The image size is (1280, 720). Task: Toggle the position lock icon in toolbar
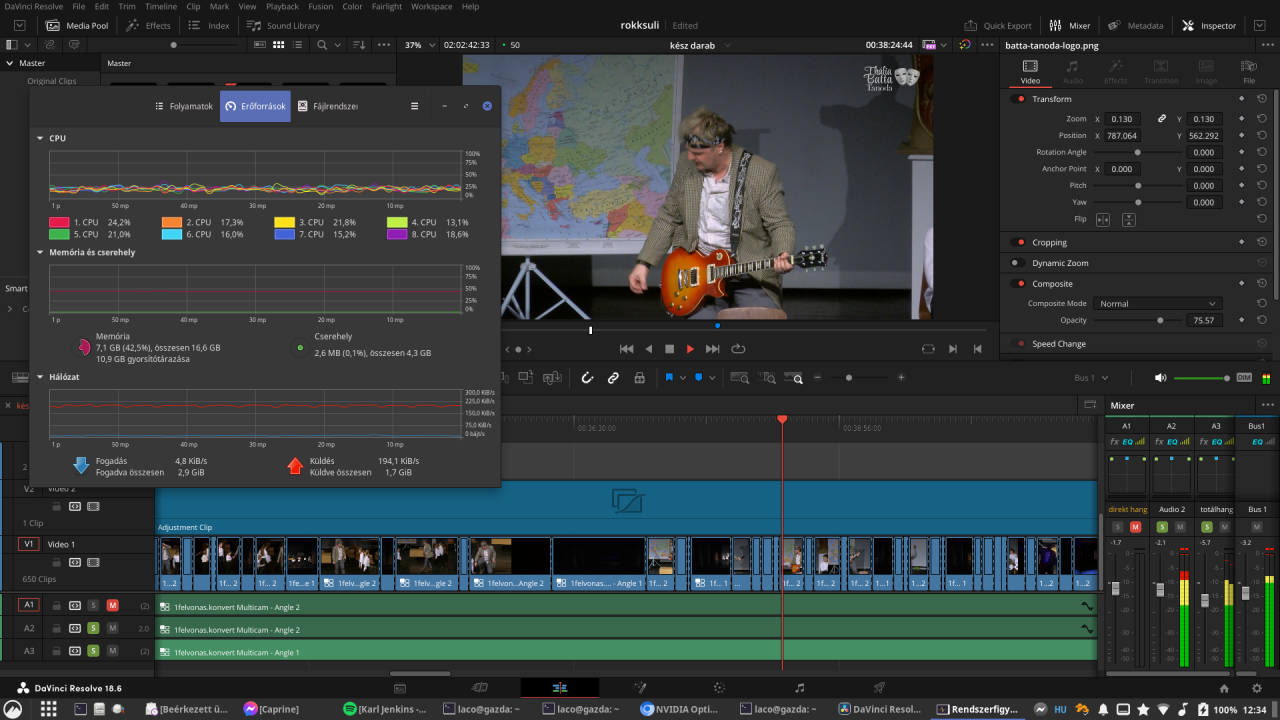tap(639, 378)
